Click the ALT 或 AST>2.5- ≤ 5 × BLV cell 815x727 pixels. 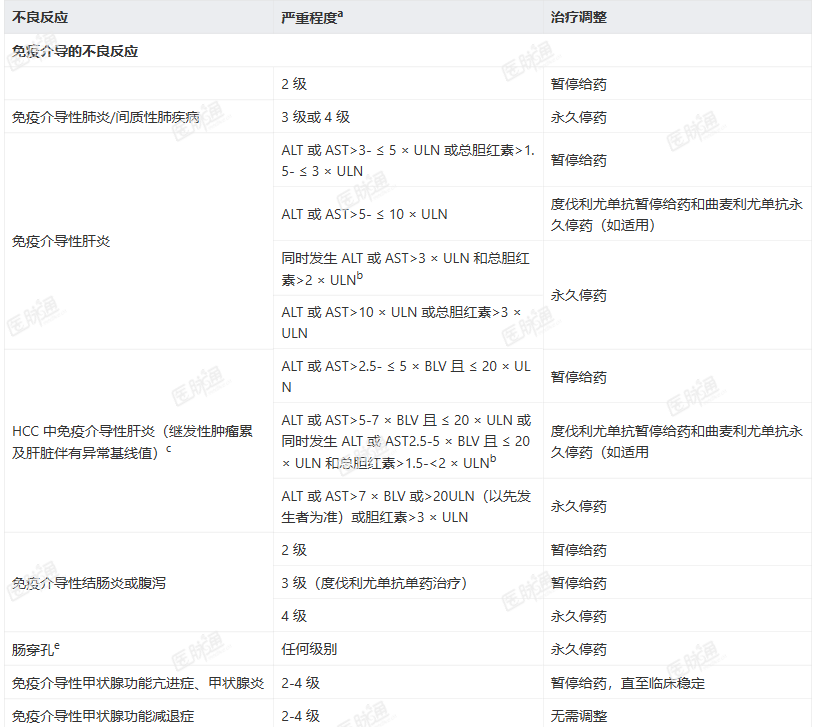(406, 377)
